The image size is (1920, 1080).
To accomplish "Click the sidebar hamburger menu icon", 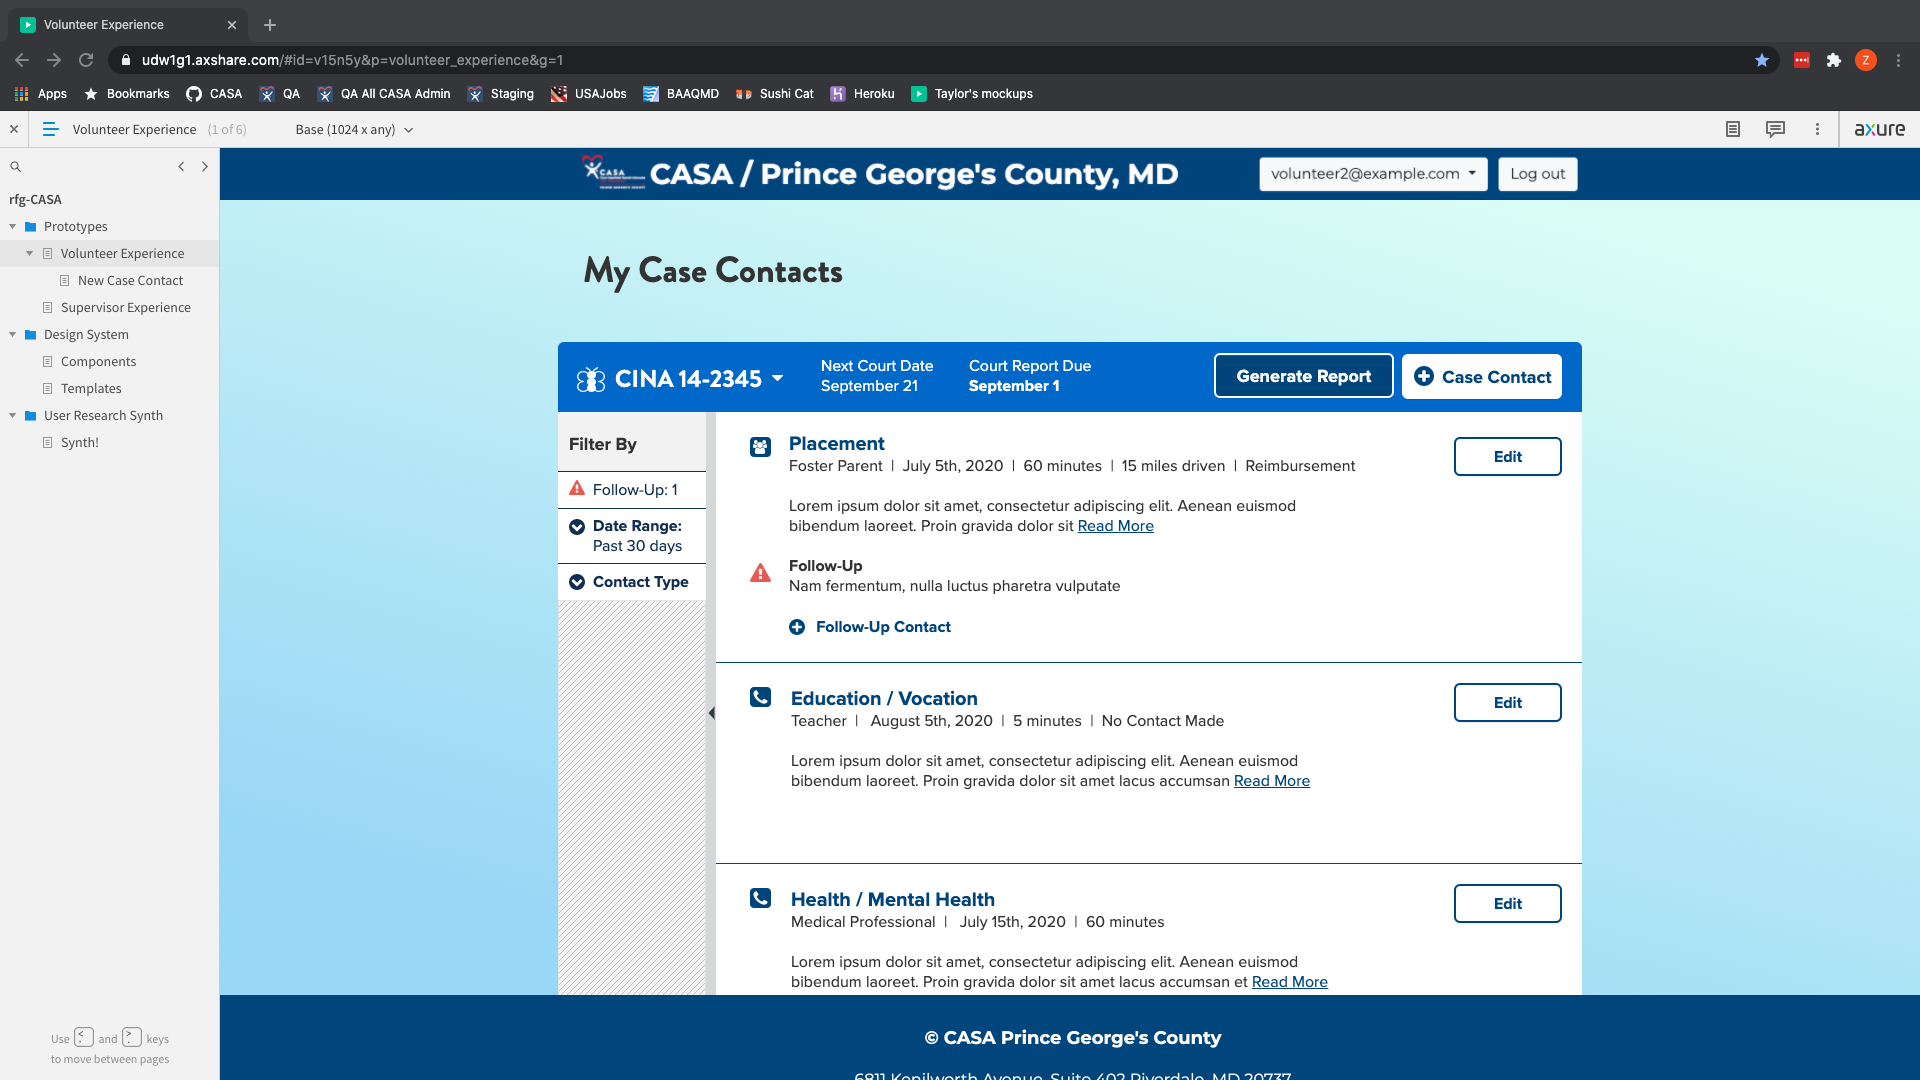I will coord(51,129).
